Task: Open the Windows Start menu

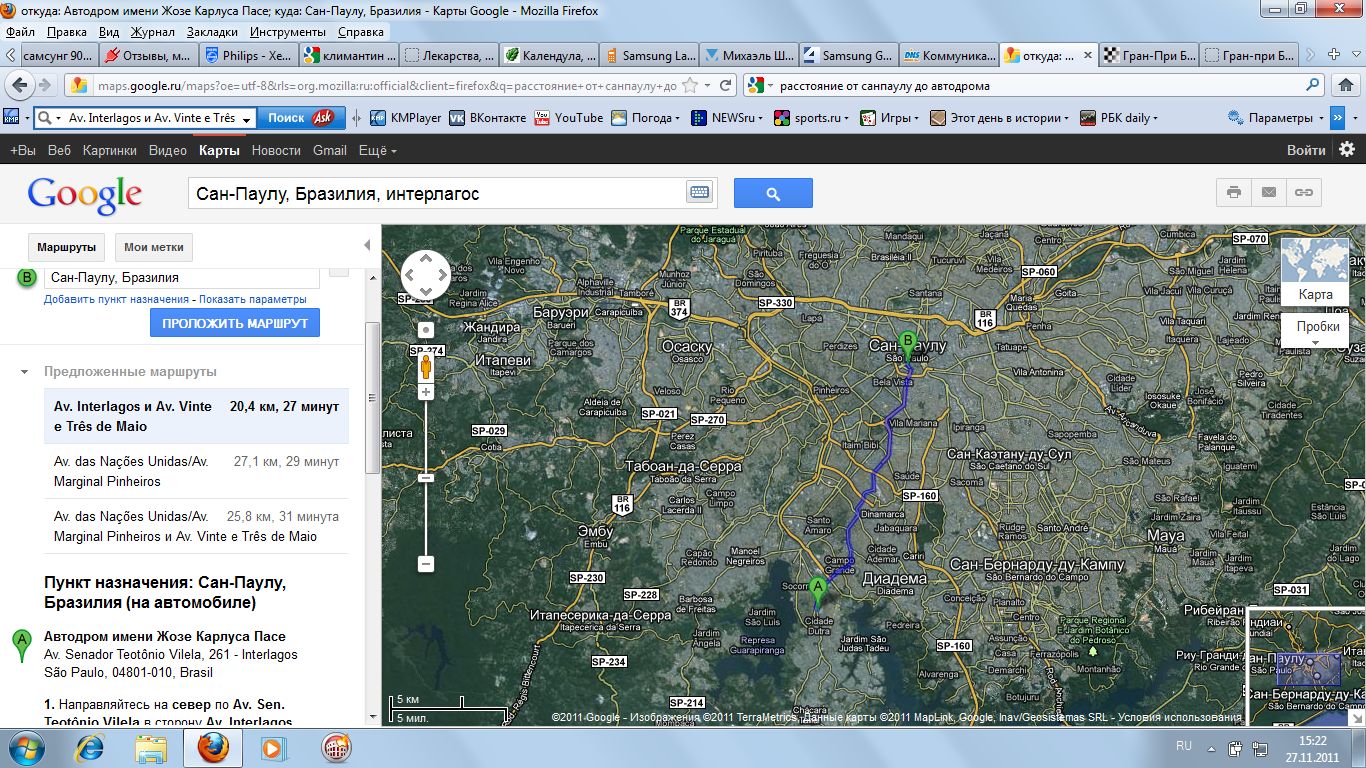Action: [25, 748]
